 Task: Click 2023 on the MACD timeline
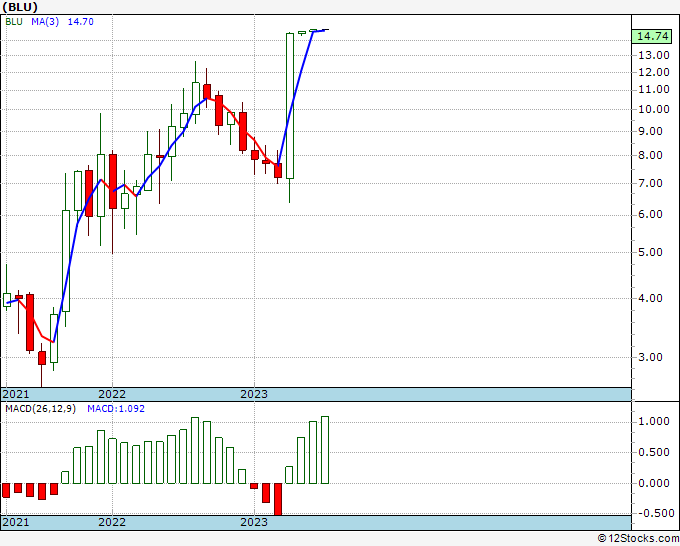254,522
